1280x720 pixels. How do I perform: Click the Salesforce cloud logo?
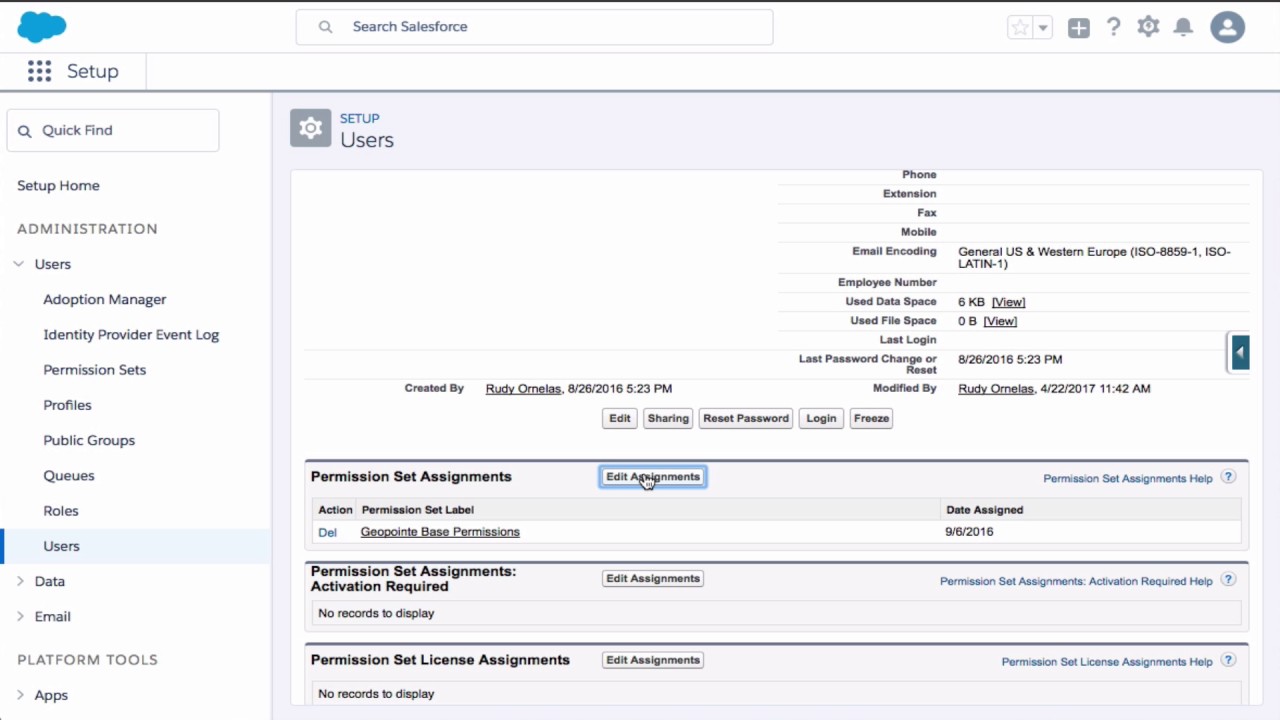[42, 27]
